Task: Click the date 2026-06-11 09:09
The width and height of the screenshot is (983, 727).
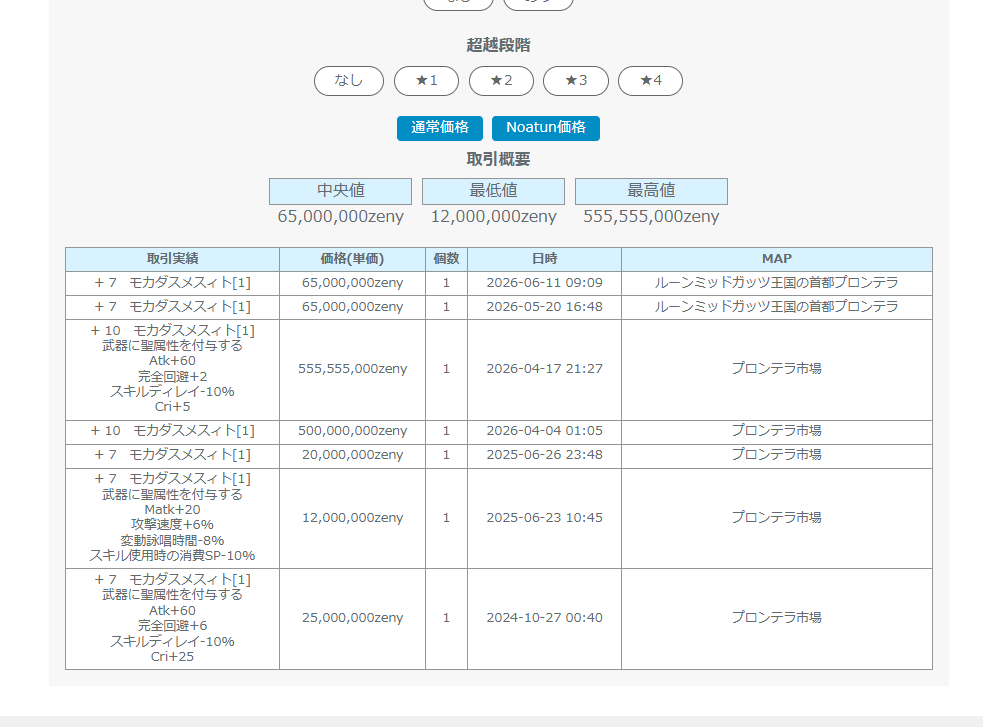Action: (x=544, y=283)
